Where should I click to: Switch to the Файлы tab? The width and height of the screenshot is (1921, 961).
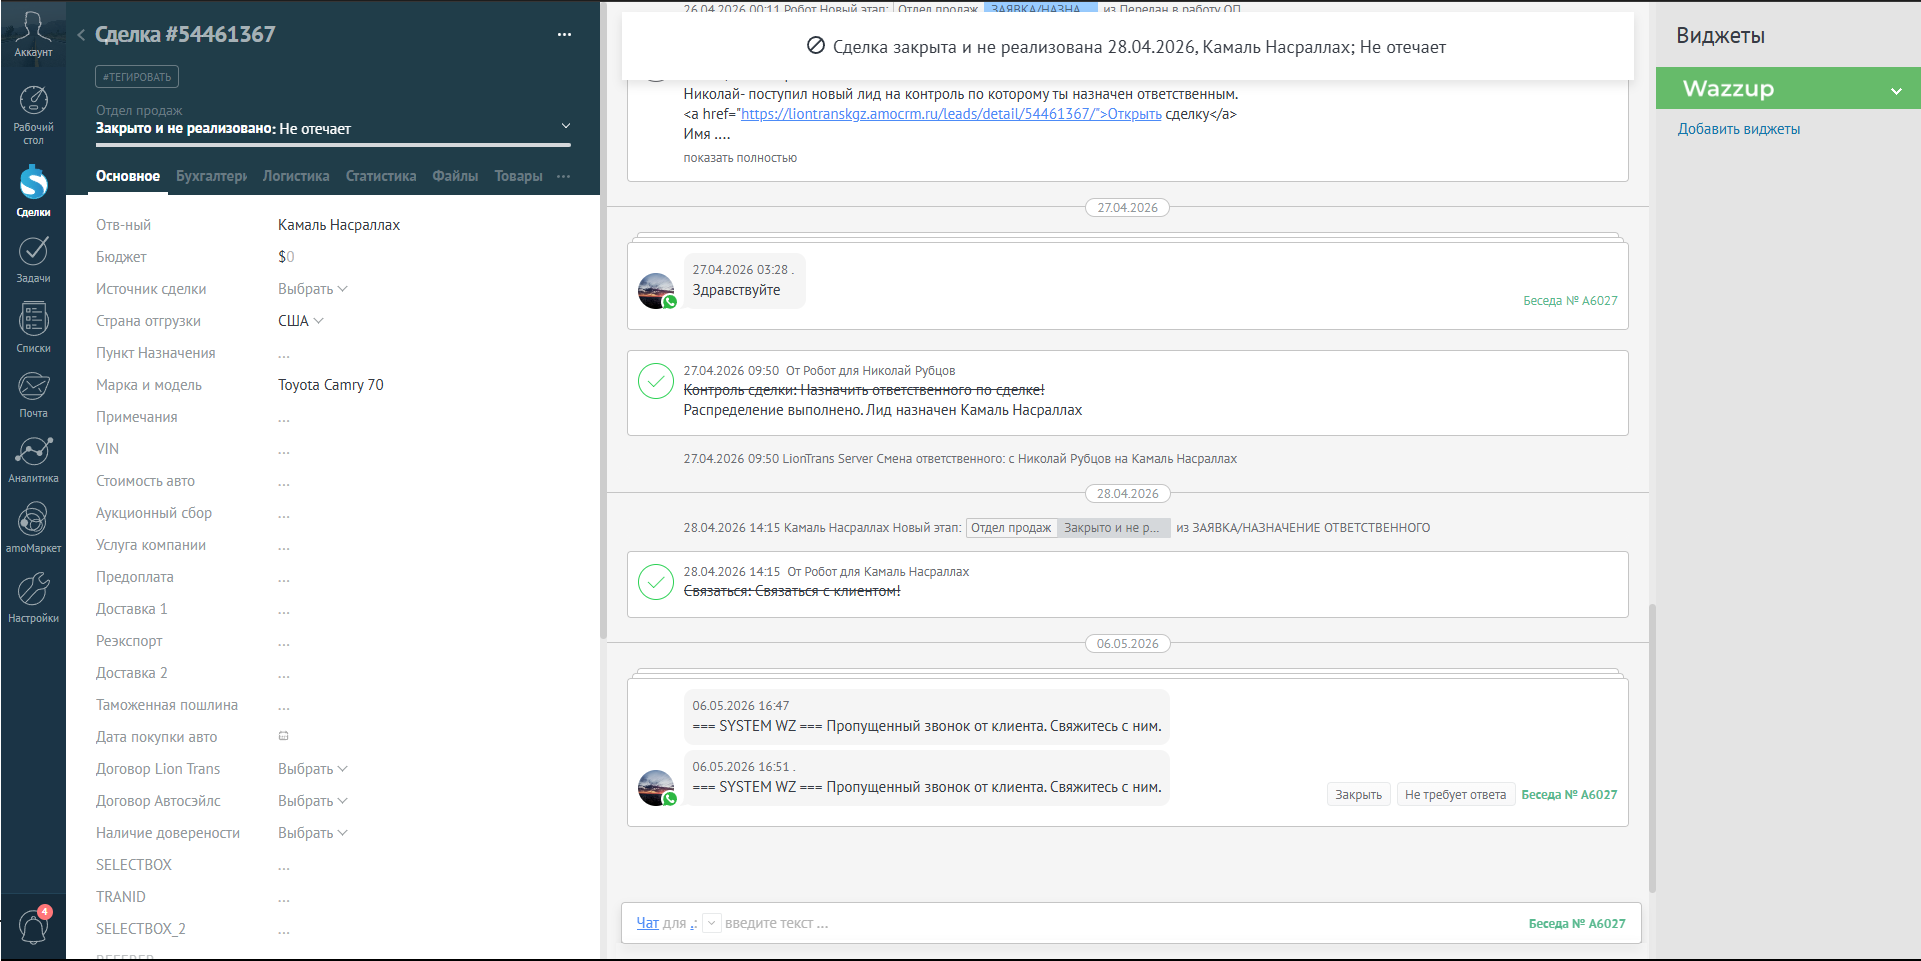(455, 176)
